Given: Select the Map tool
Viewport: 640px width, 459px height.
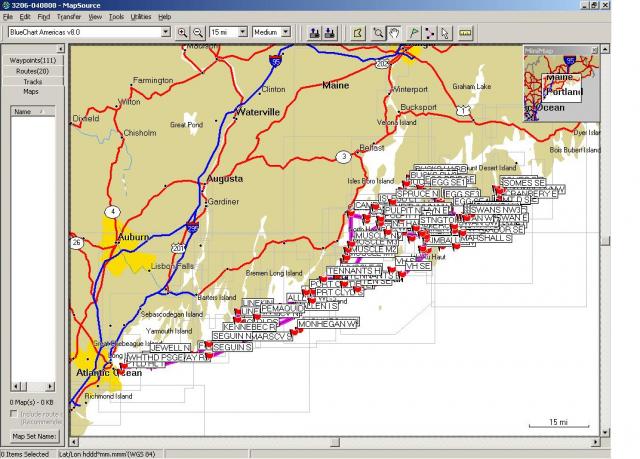Looking at the screenshot, I should click(358, 33).
